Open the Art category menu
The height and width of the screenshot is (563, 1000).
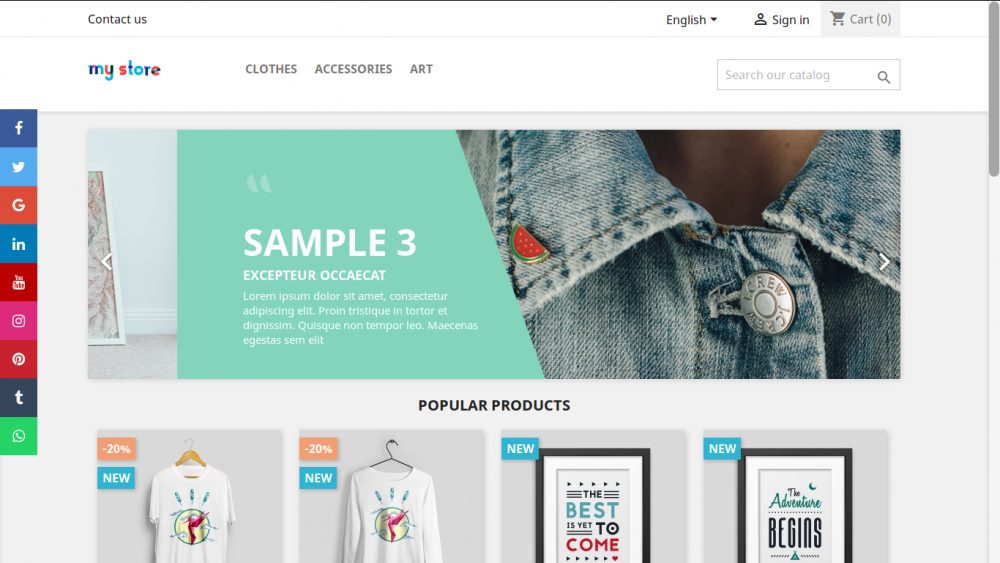(x=421, y=69)
